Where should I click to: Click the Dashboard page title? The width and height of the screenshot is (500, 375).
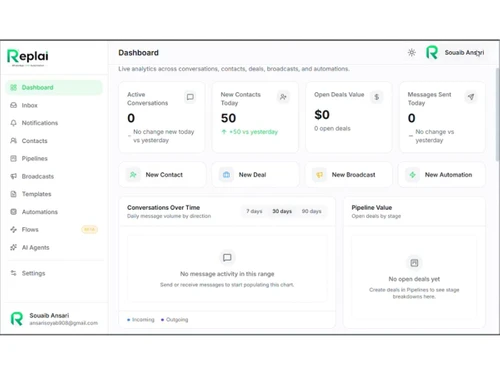[138, 53]
